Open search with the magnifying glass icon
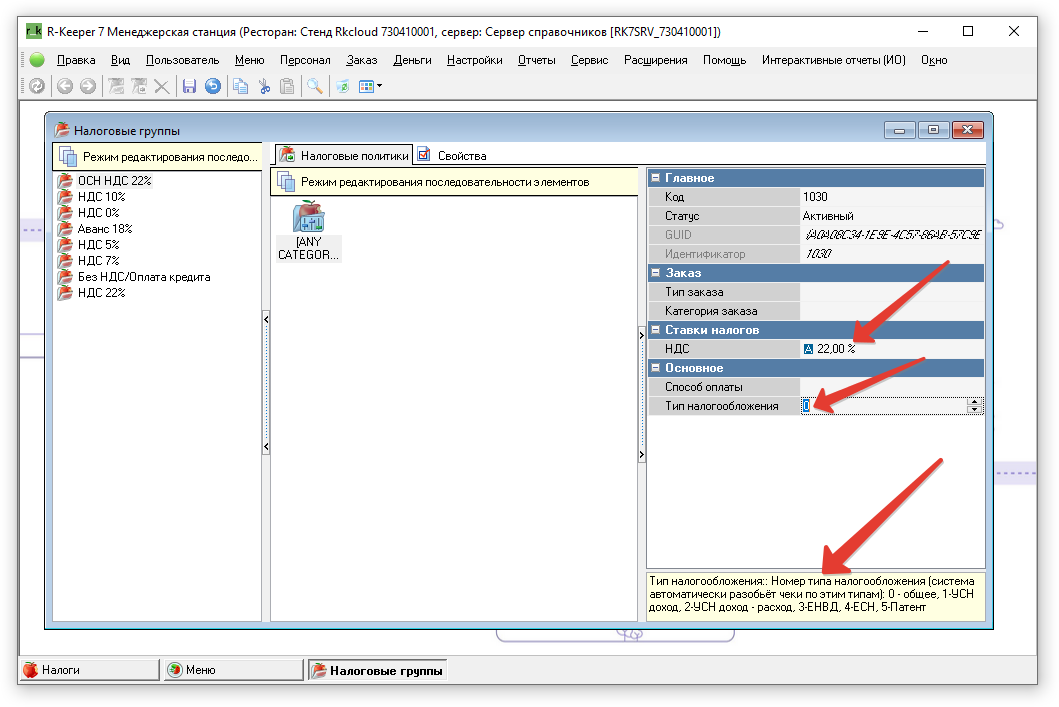 pos(315,87)
